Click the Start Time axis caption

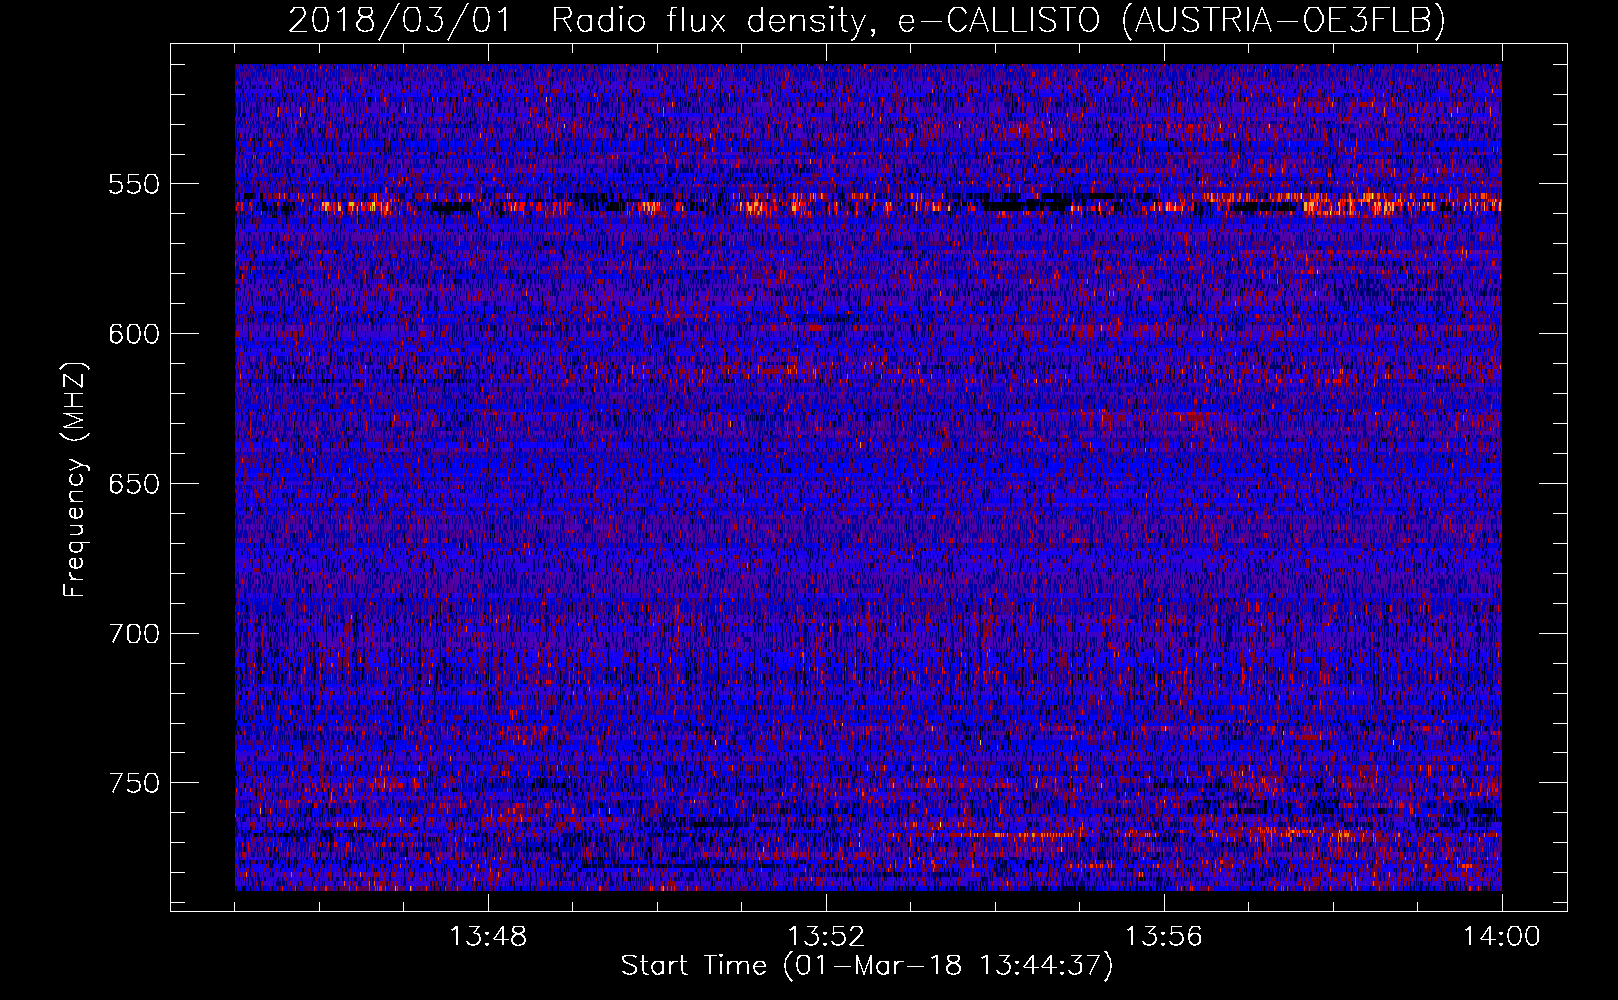coord(867,966)
